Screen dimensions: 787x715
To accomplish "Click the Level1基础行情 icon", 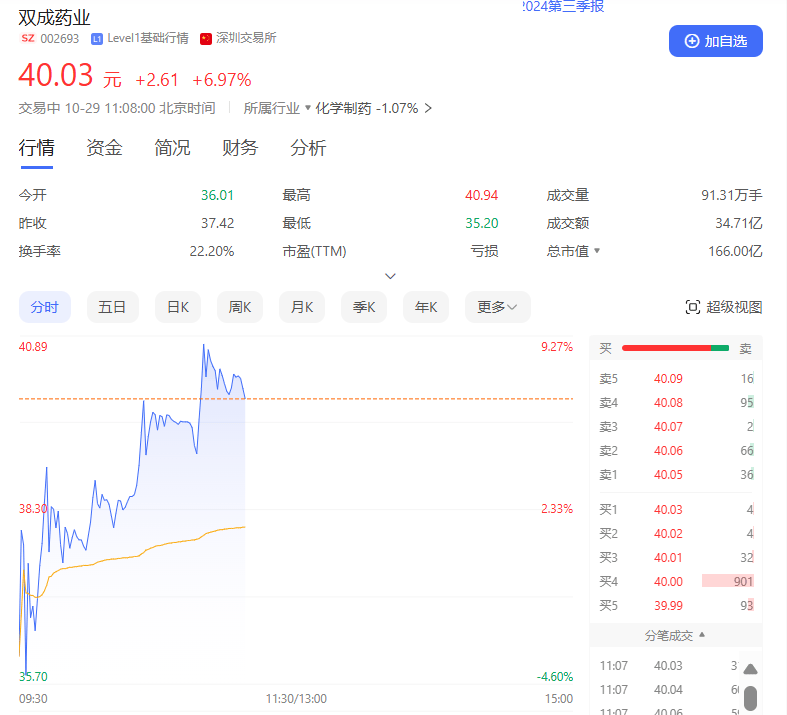I will click(x=97, y=39).
